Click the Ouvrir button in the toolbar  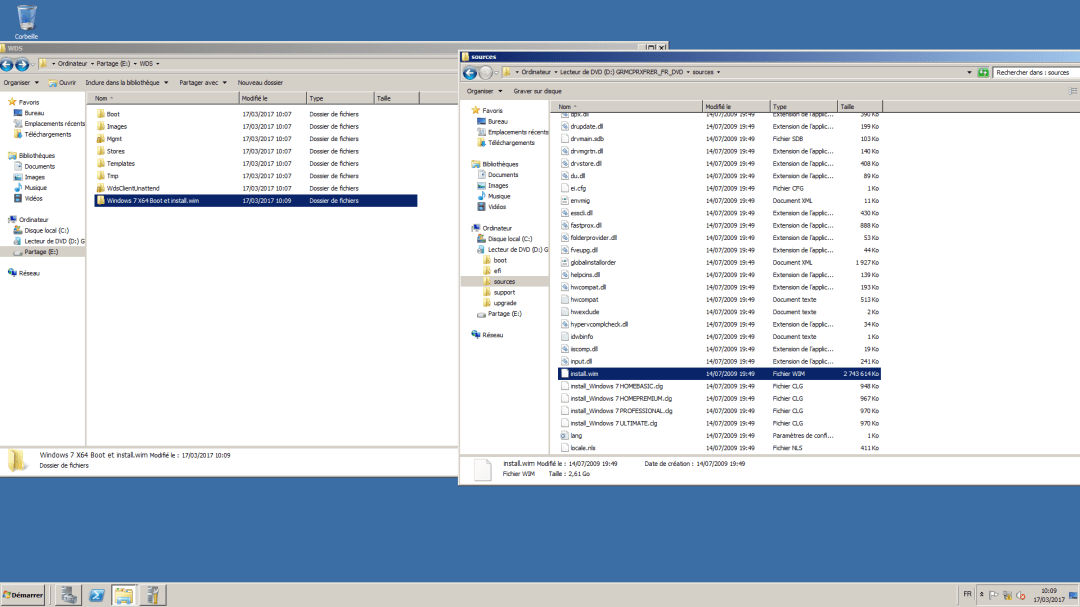coord(64,82)
